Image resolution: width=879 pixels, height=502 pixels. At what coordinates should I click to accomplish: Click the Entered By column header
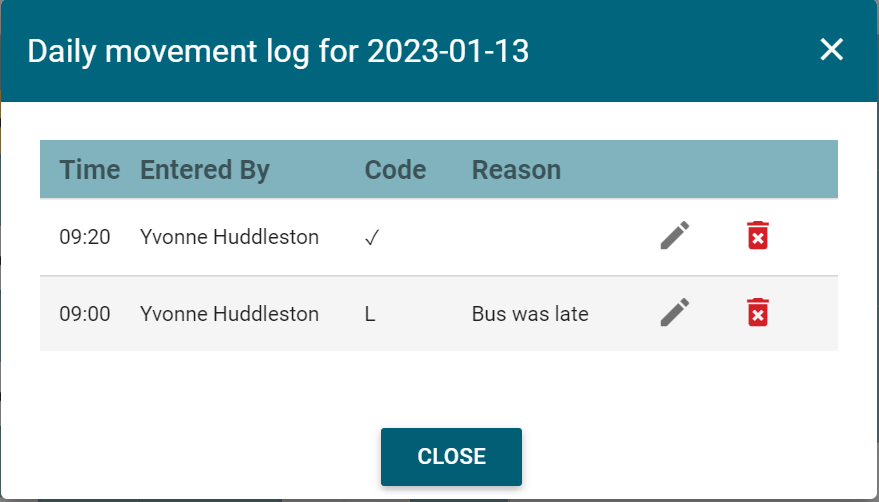pyautogui.click(x=205, y=169)
